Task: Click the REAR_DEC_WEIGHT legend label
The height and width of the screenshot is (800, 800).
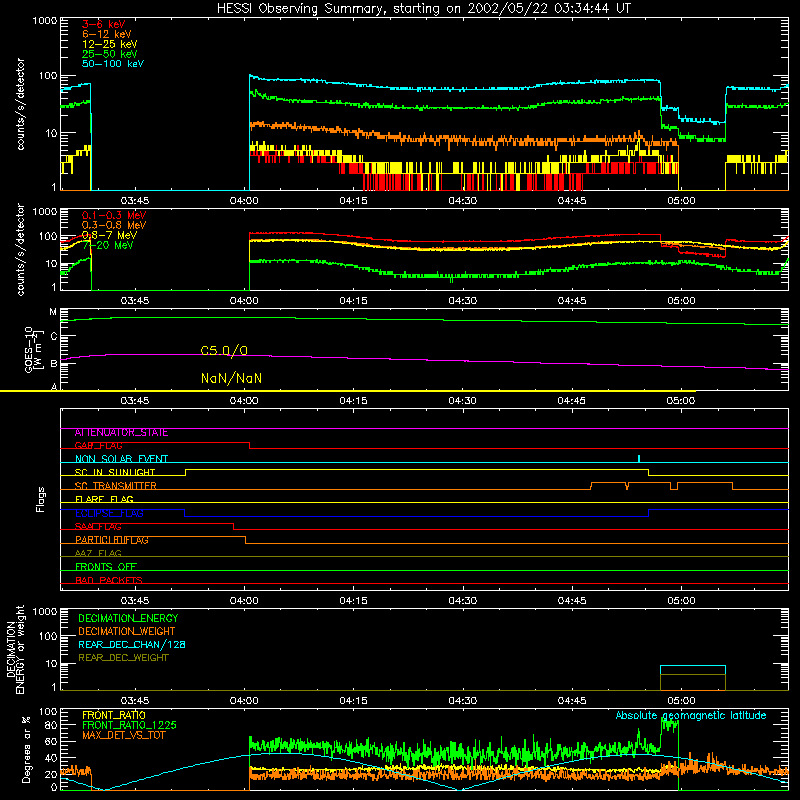Action: point(123,658)
